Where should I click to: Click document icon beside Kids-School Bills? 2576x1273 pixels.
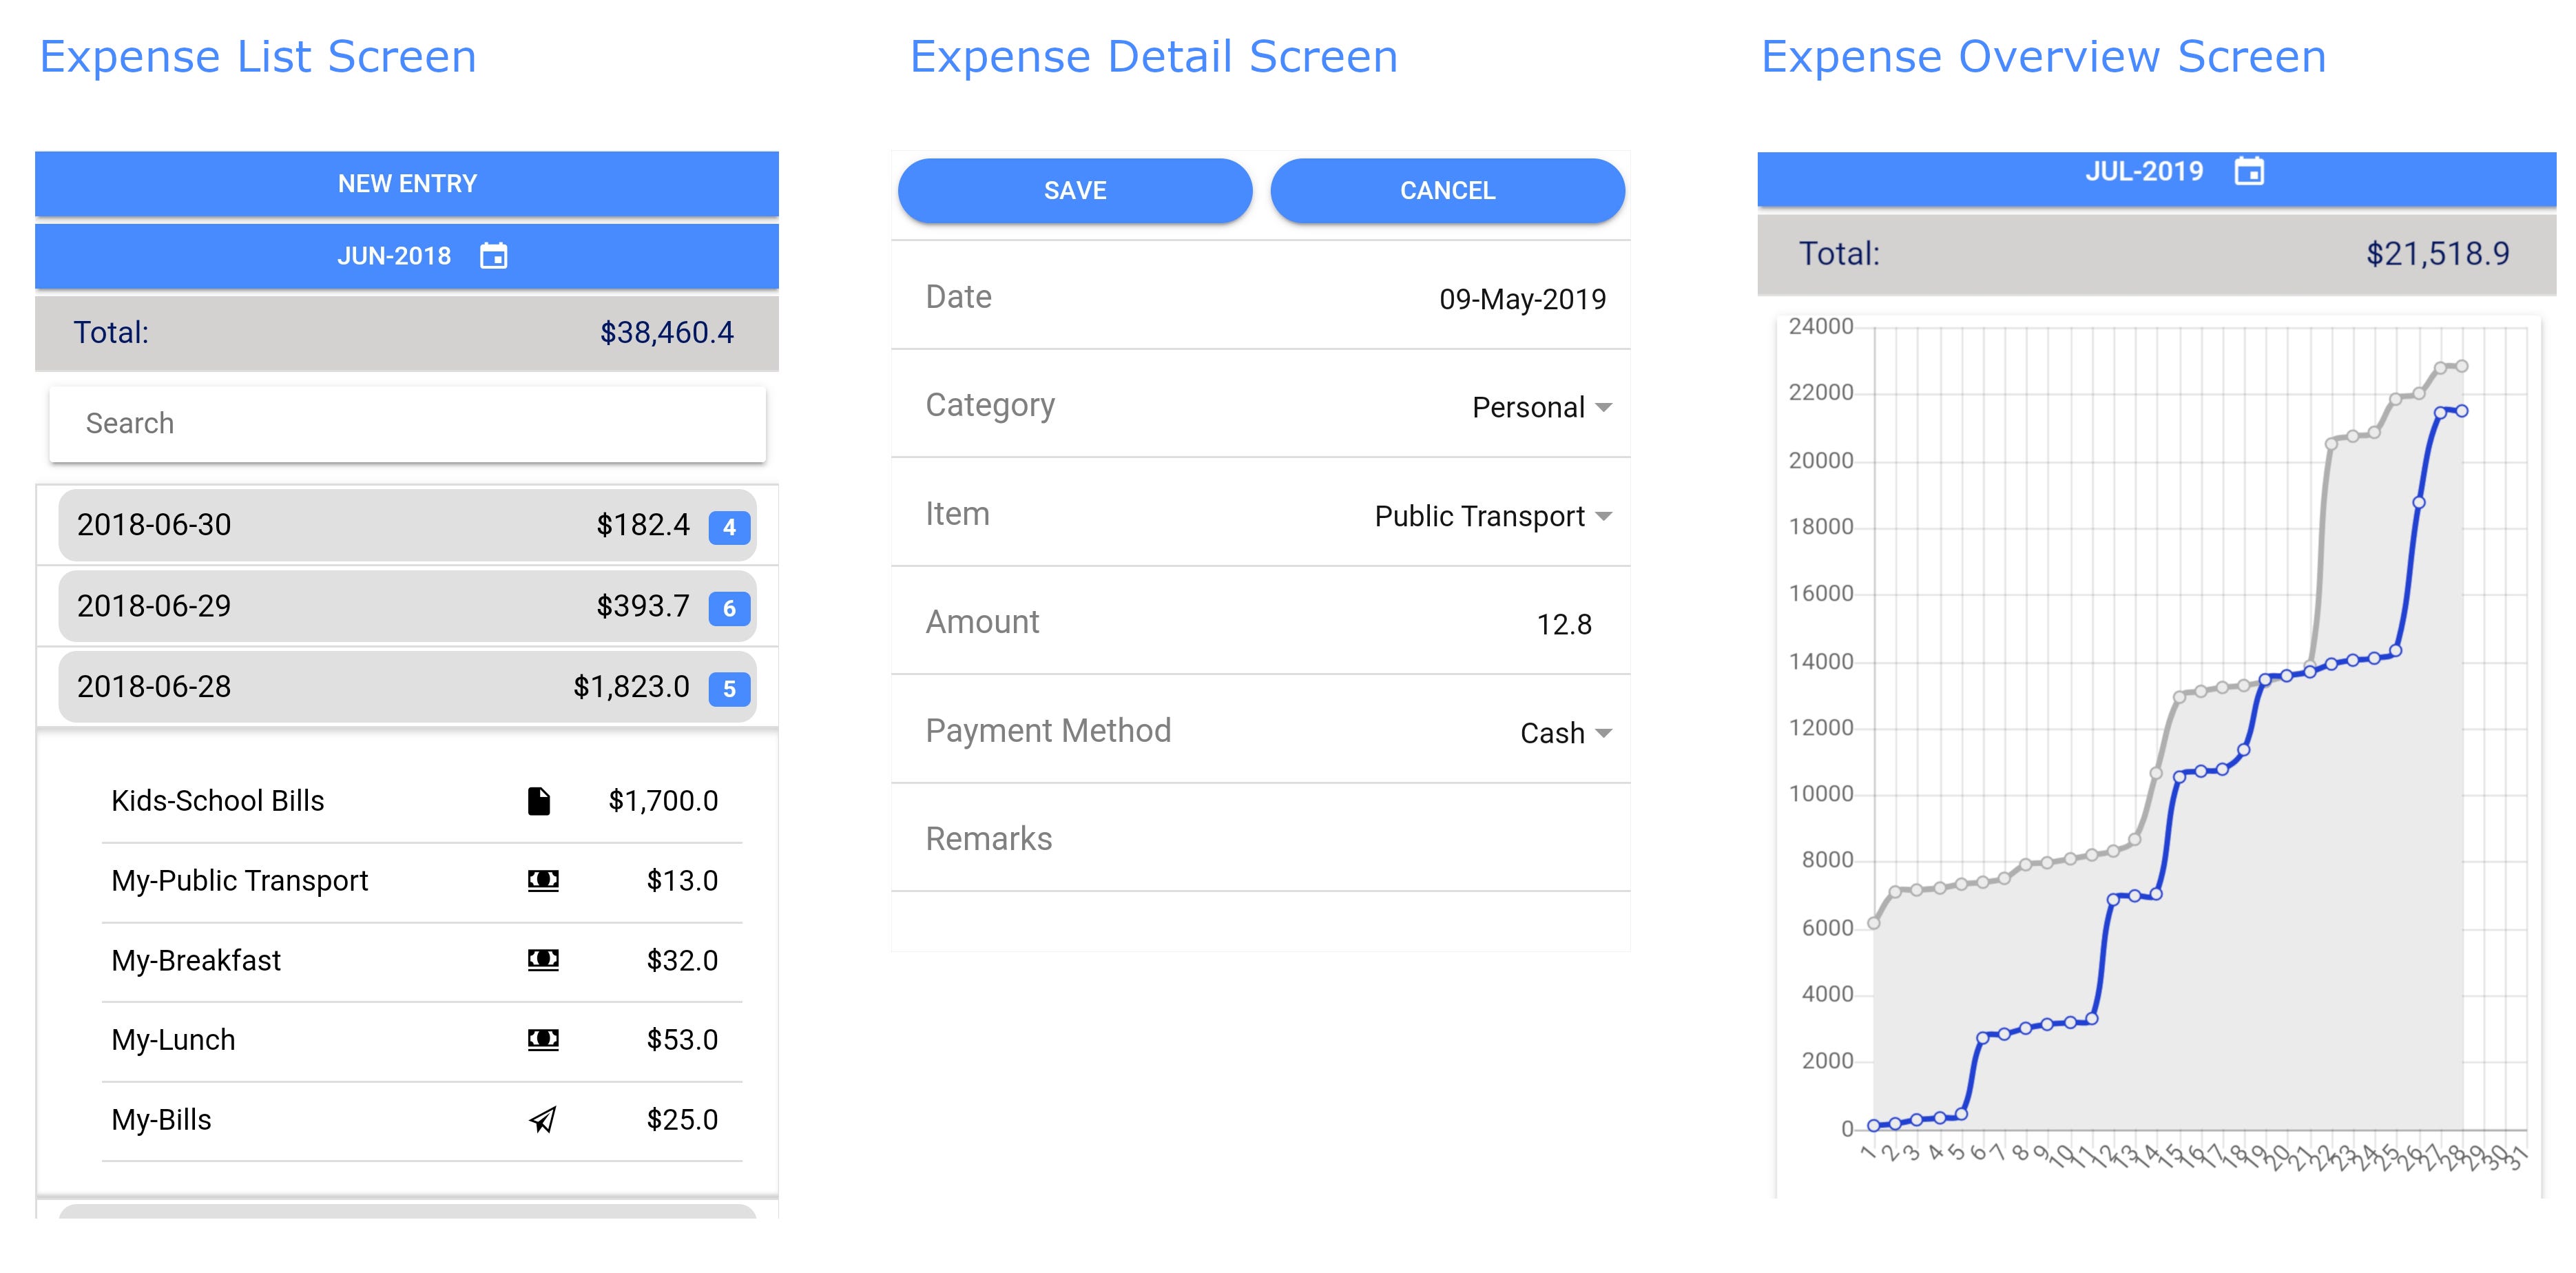click(x=539, y=801)
